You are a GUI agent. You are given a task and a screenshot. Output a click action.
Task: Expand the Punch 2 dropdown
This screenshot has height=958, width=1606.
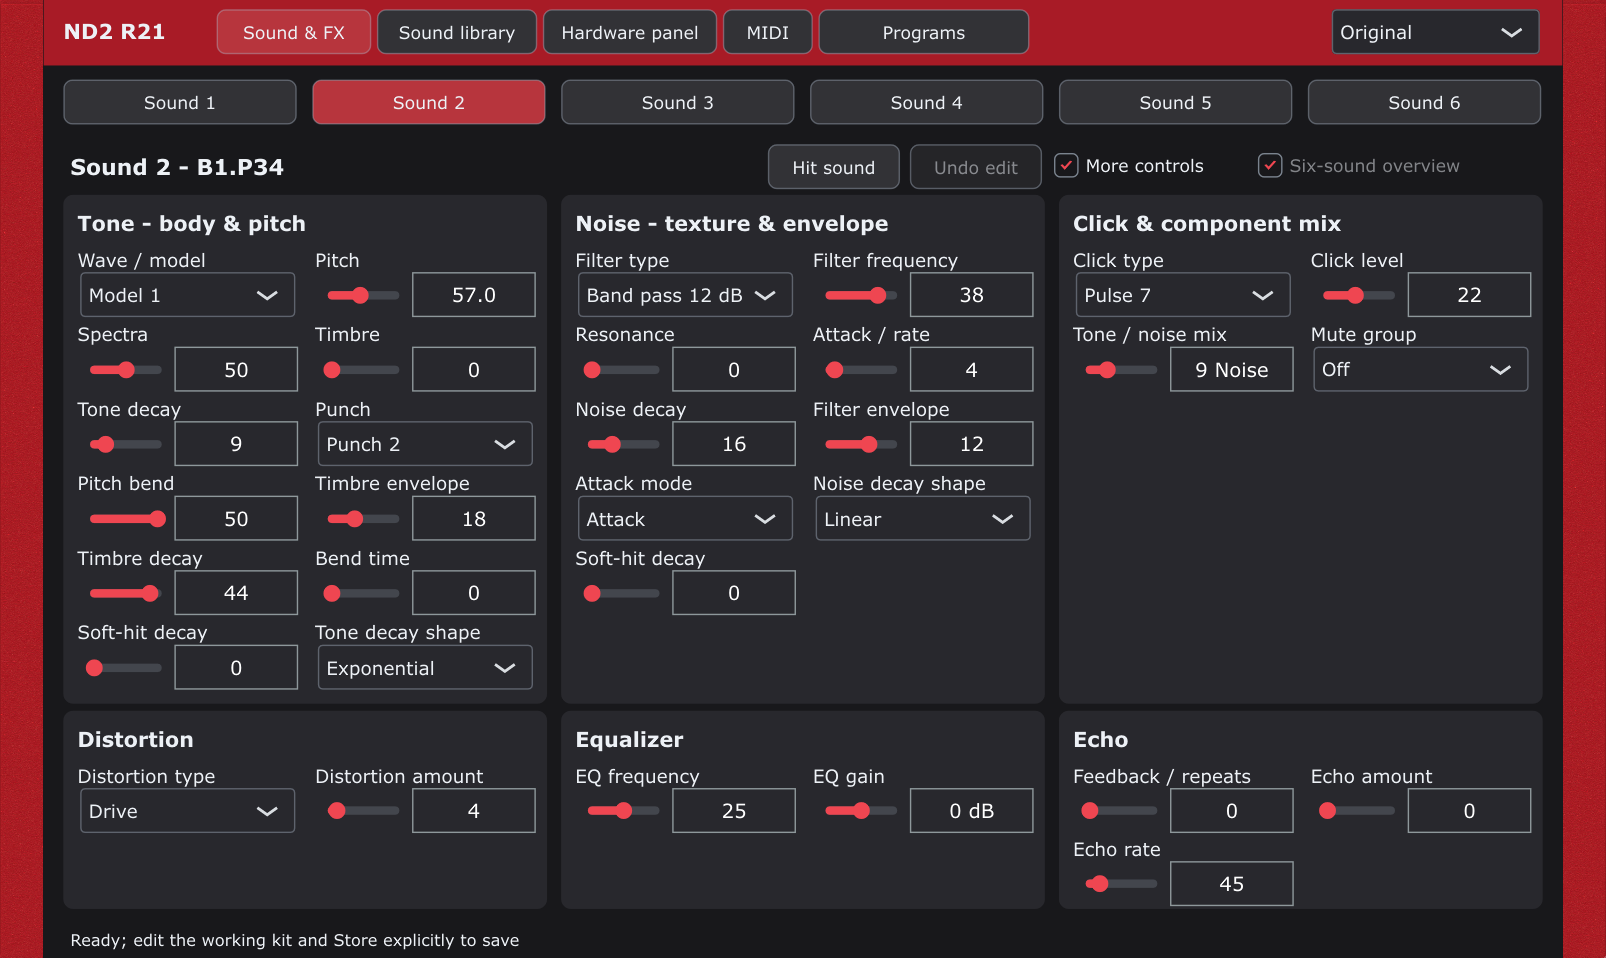tap(425, 444)
